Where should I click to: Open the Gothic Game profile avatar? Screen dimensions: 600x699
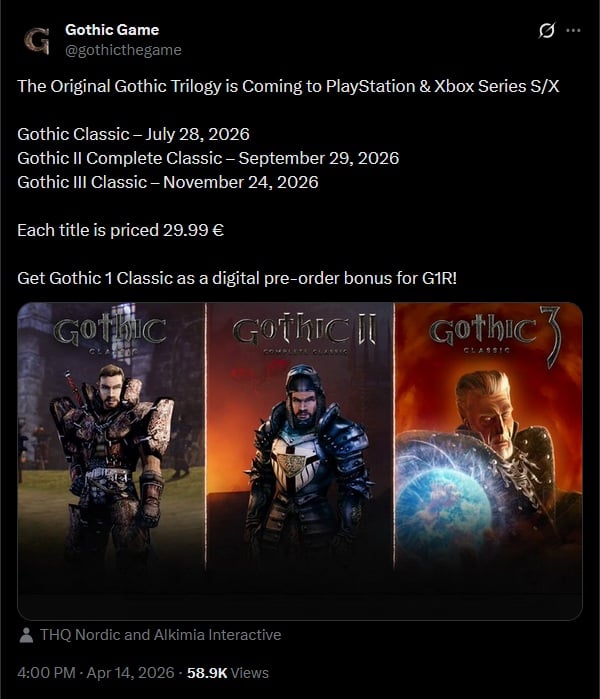(36, 40)
